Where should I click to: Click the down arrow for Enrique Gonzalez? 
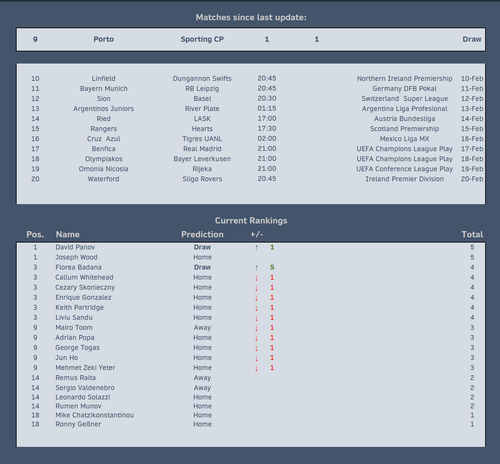point(256,298)
